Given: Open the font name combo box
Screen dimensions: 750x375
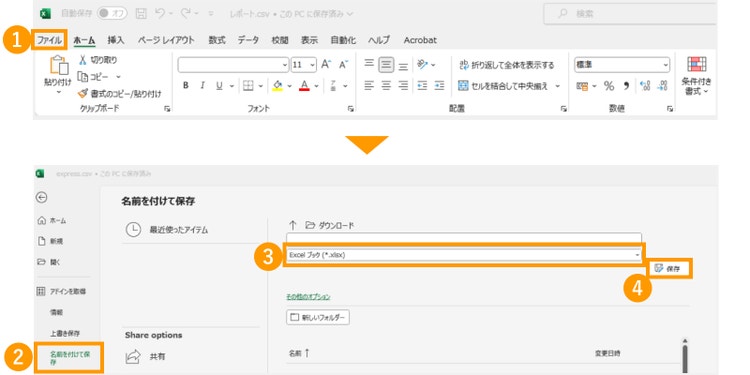Looking at the screenshot, I should point(233,65).
